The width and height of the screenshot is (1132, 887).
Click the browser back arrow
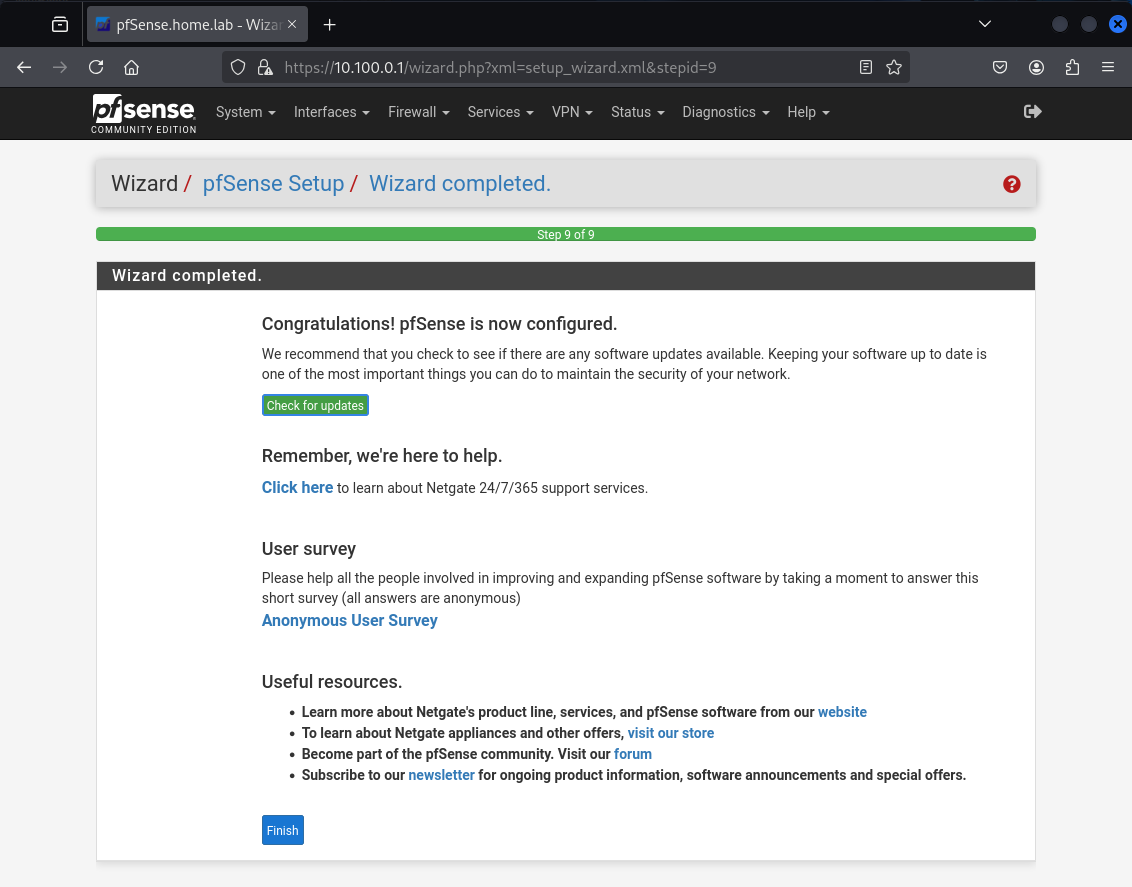point(24,67)
